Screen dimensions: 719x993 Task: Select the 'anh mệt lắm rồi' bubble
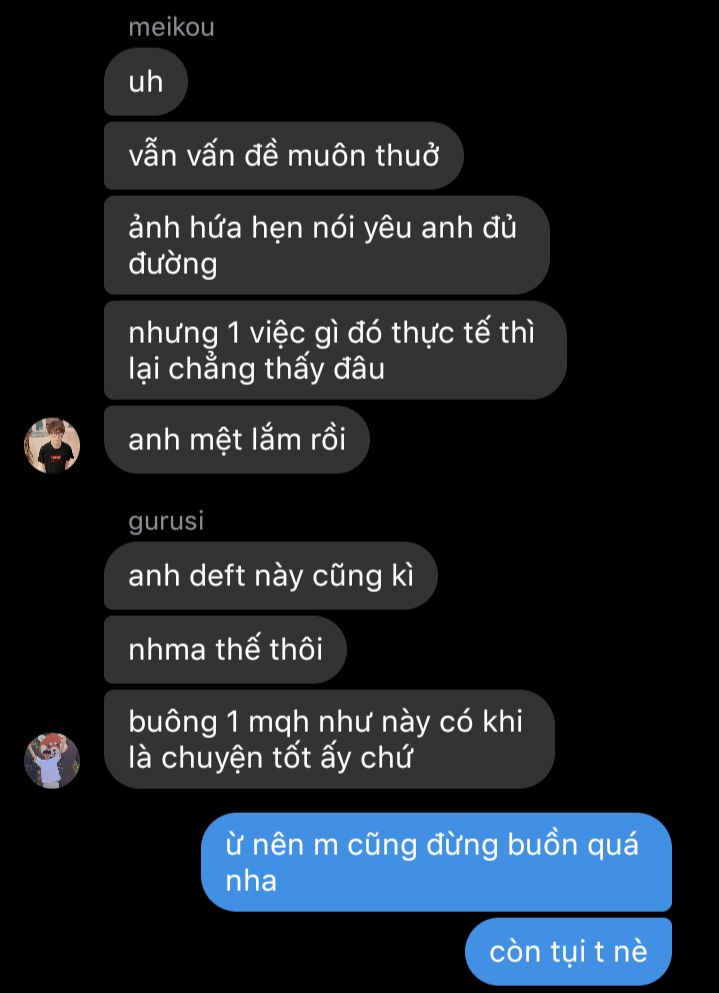coord(237,440)
